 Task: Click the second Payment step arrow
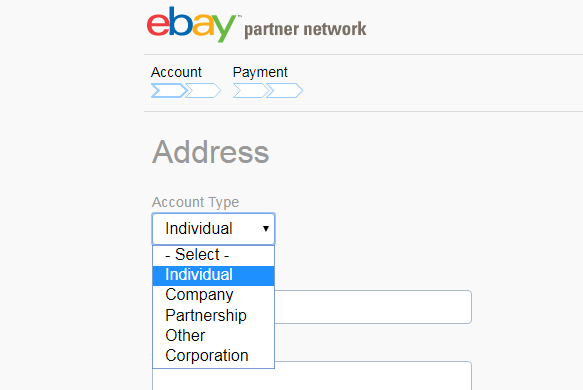pyautogui.click(x=285, y=91)
